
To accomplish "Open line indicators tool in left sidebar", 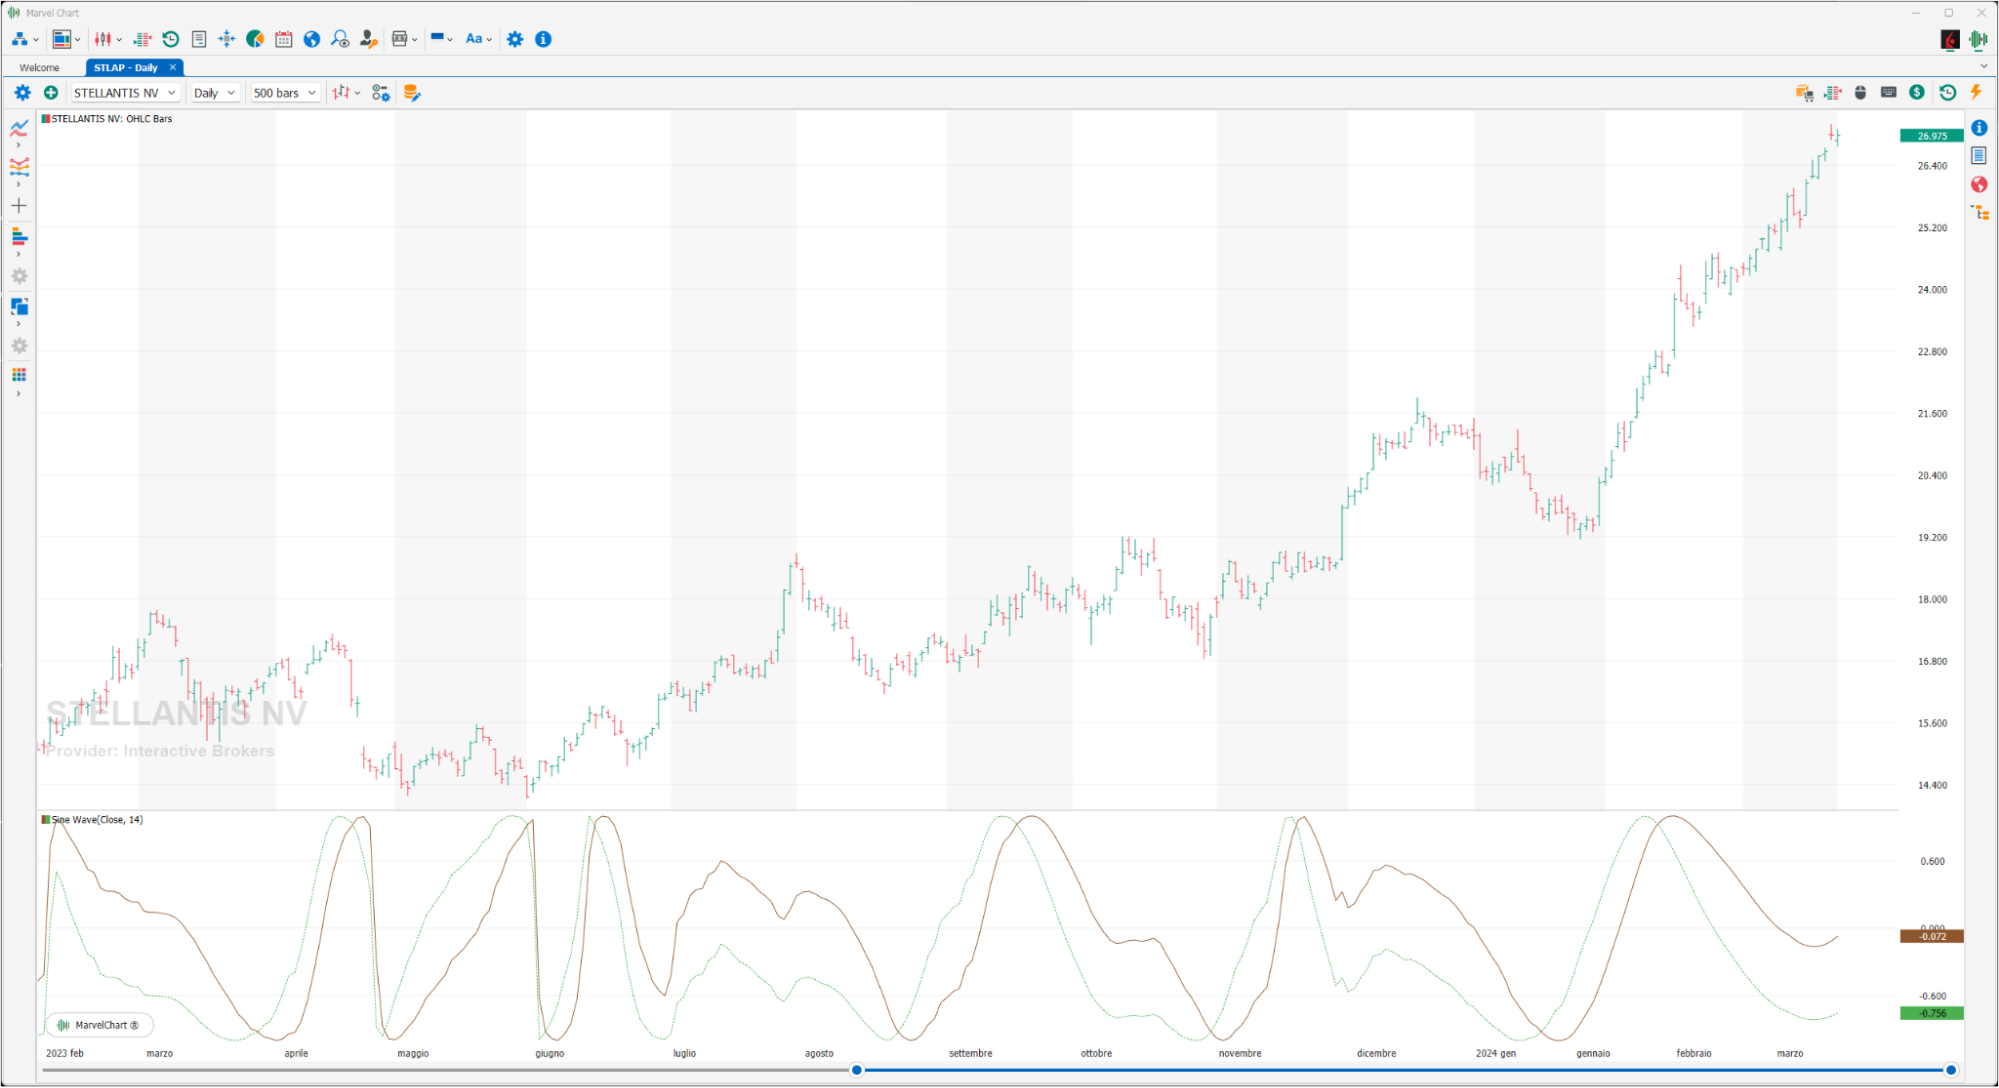I will (19, 128).
